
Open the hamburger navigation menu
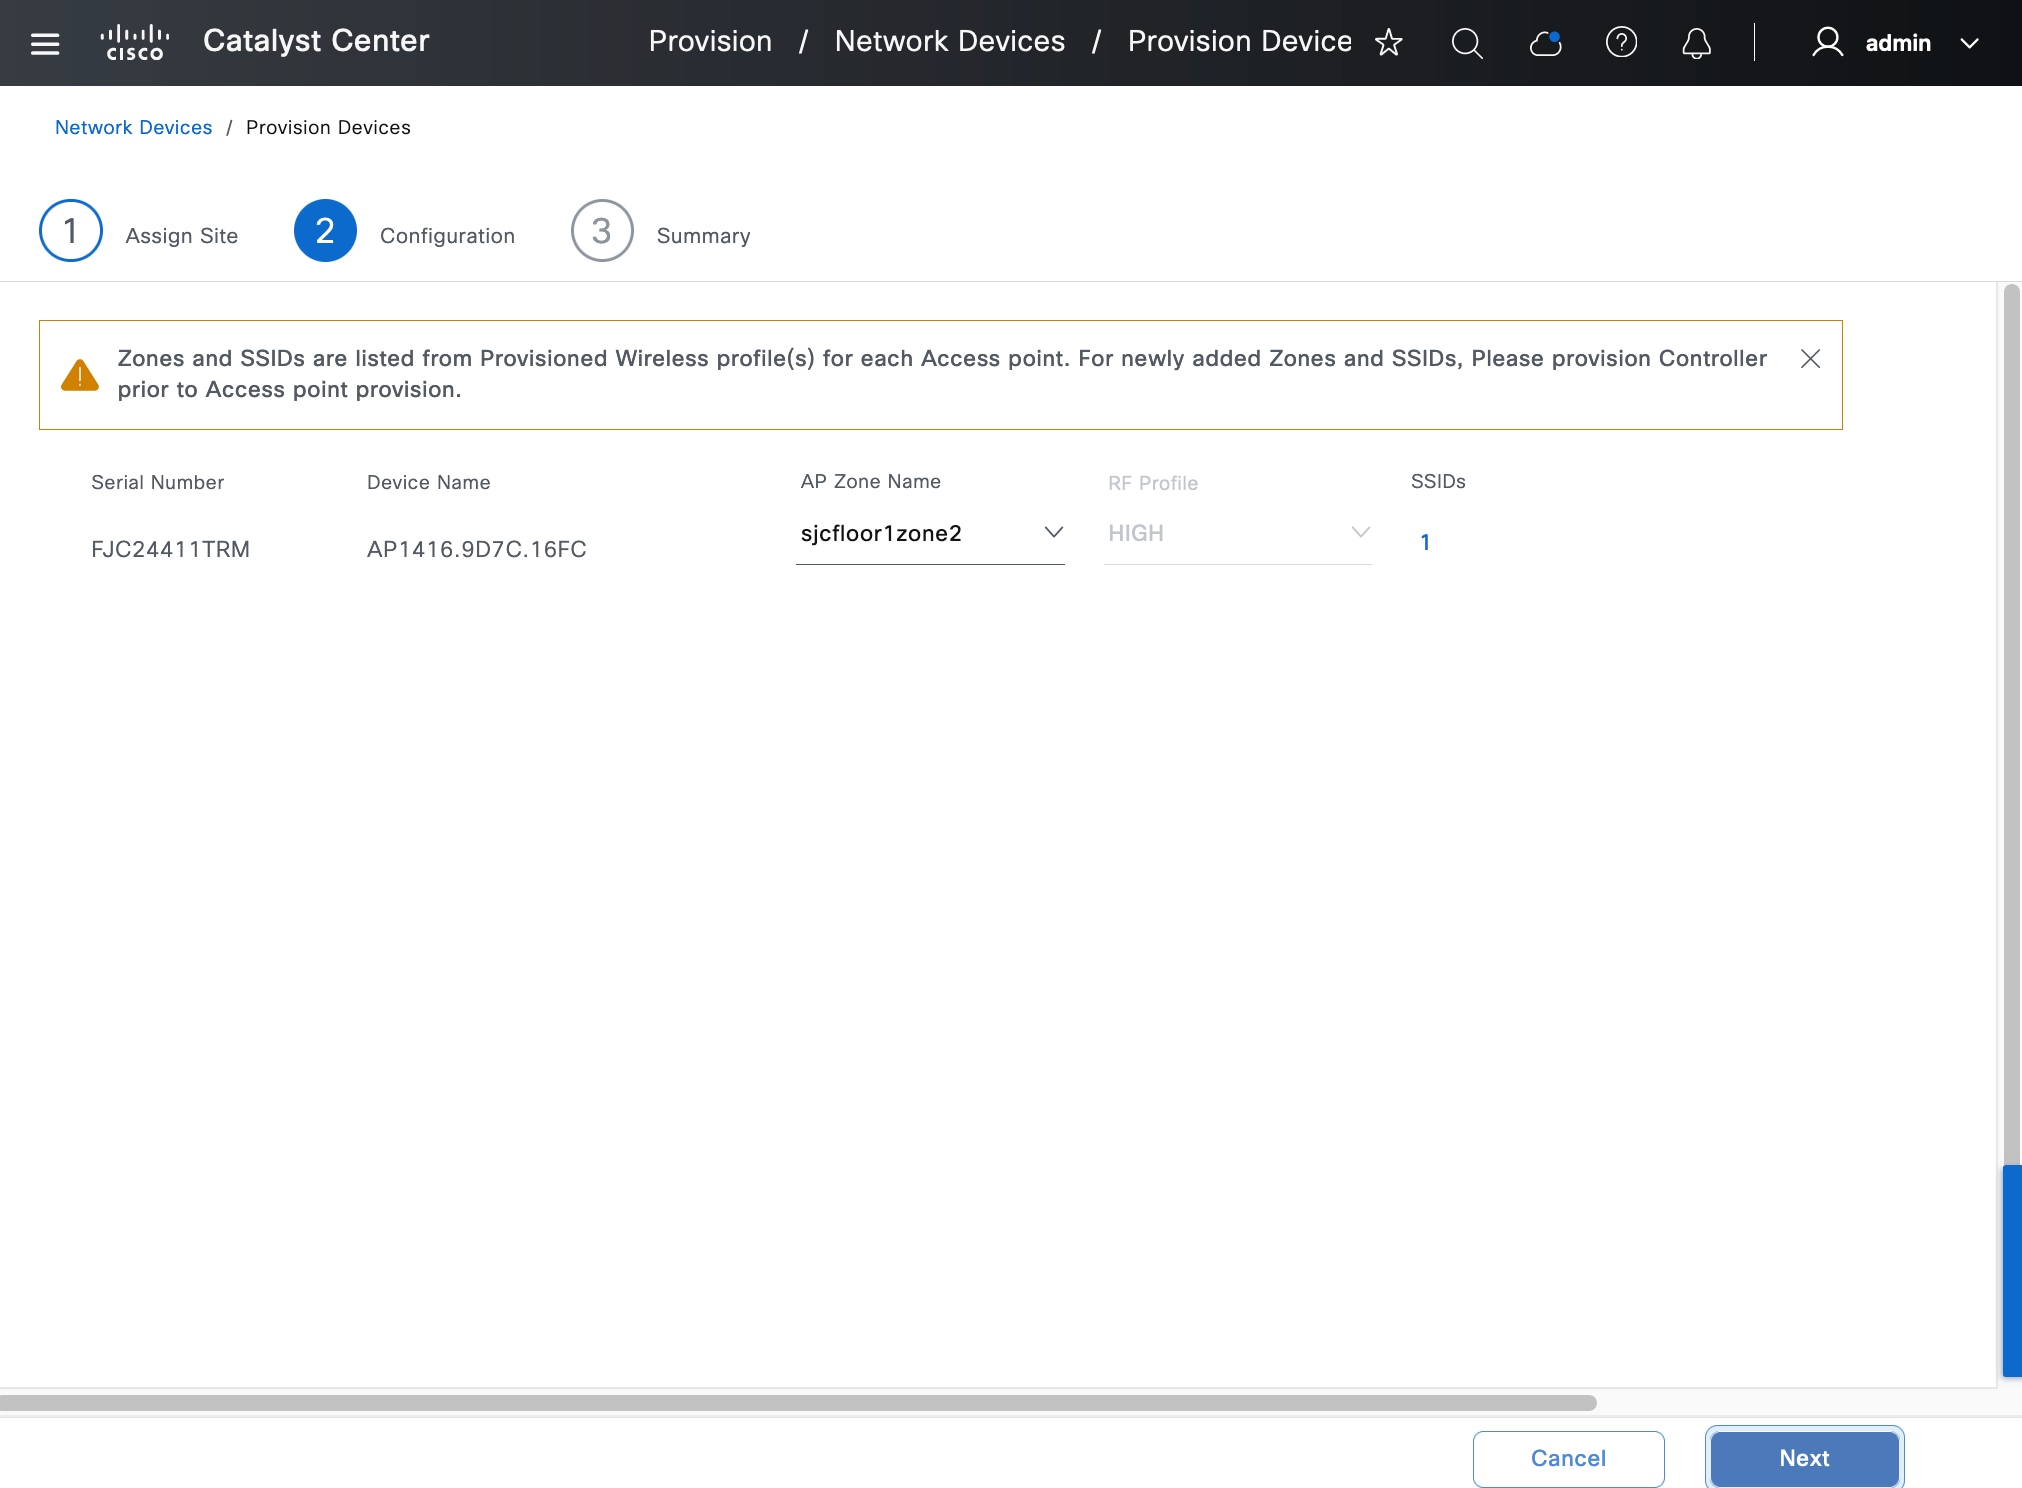point(45,43)
